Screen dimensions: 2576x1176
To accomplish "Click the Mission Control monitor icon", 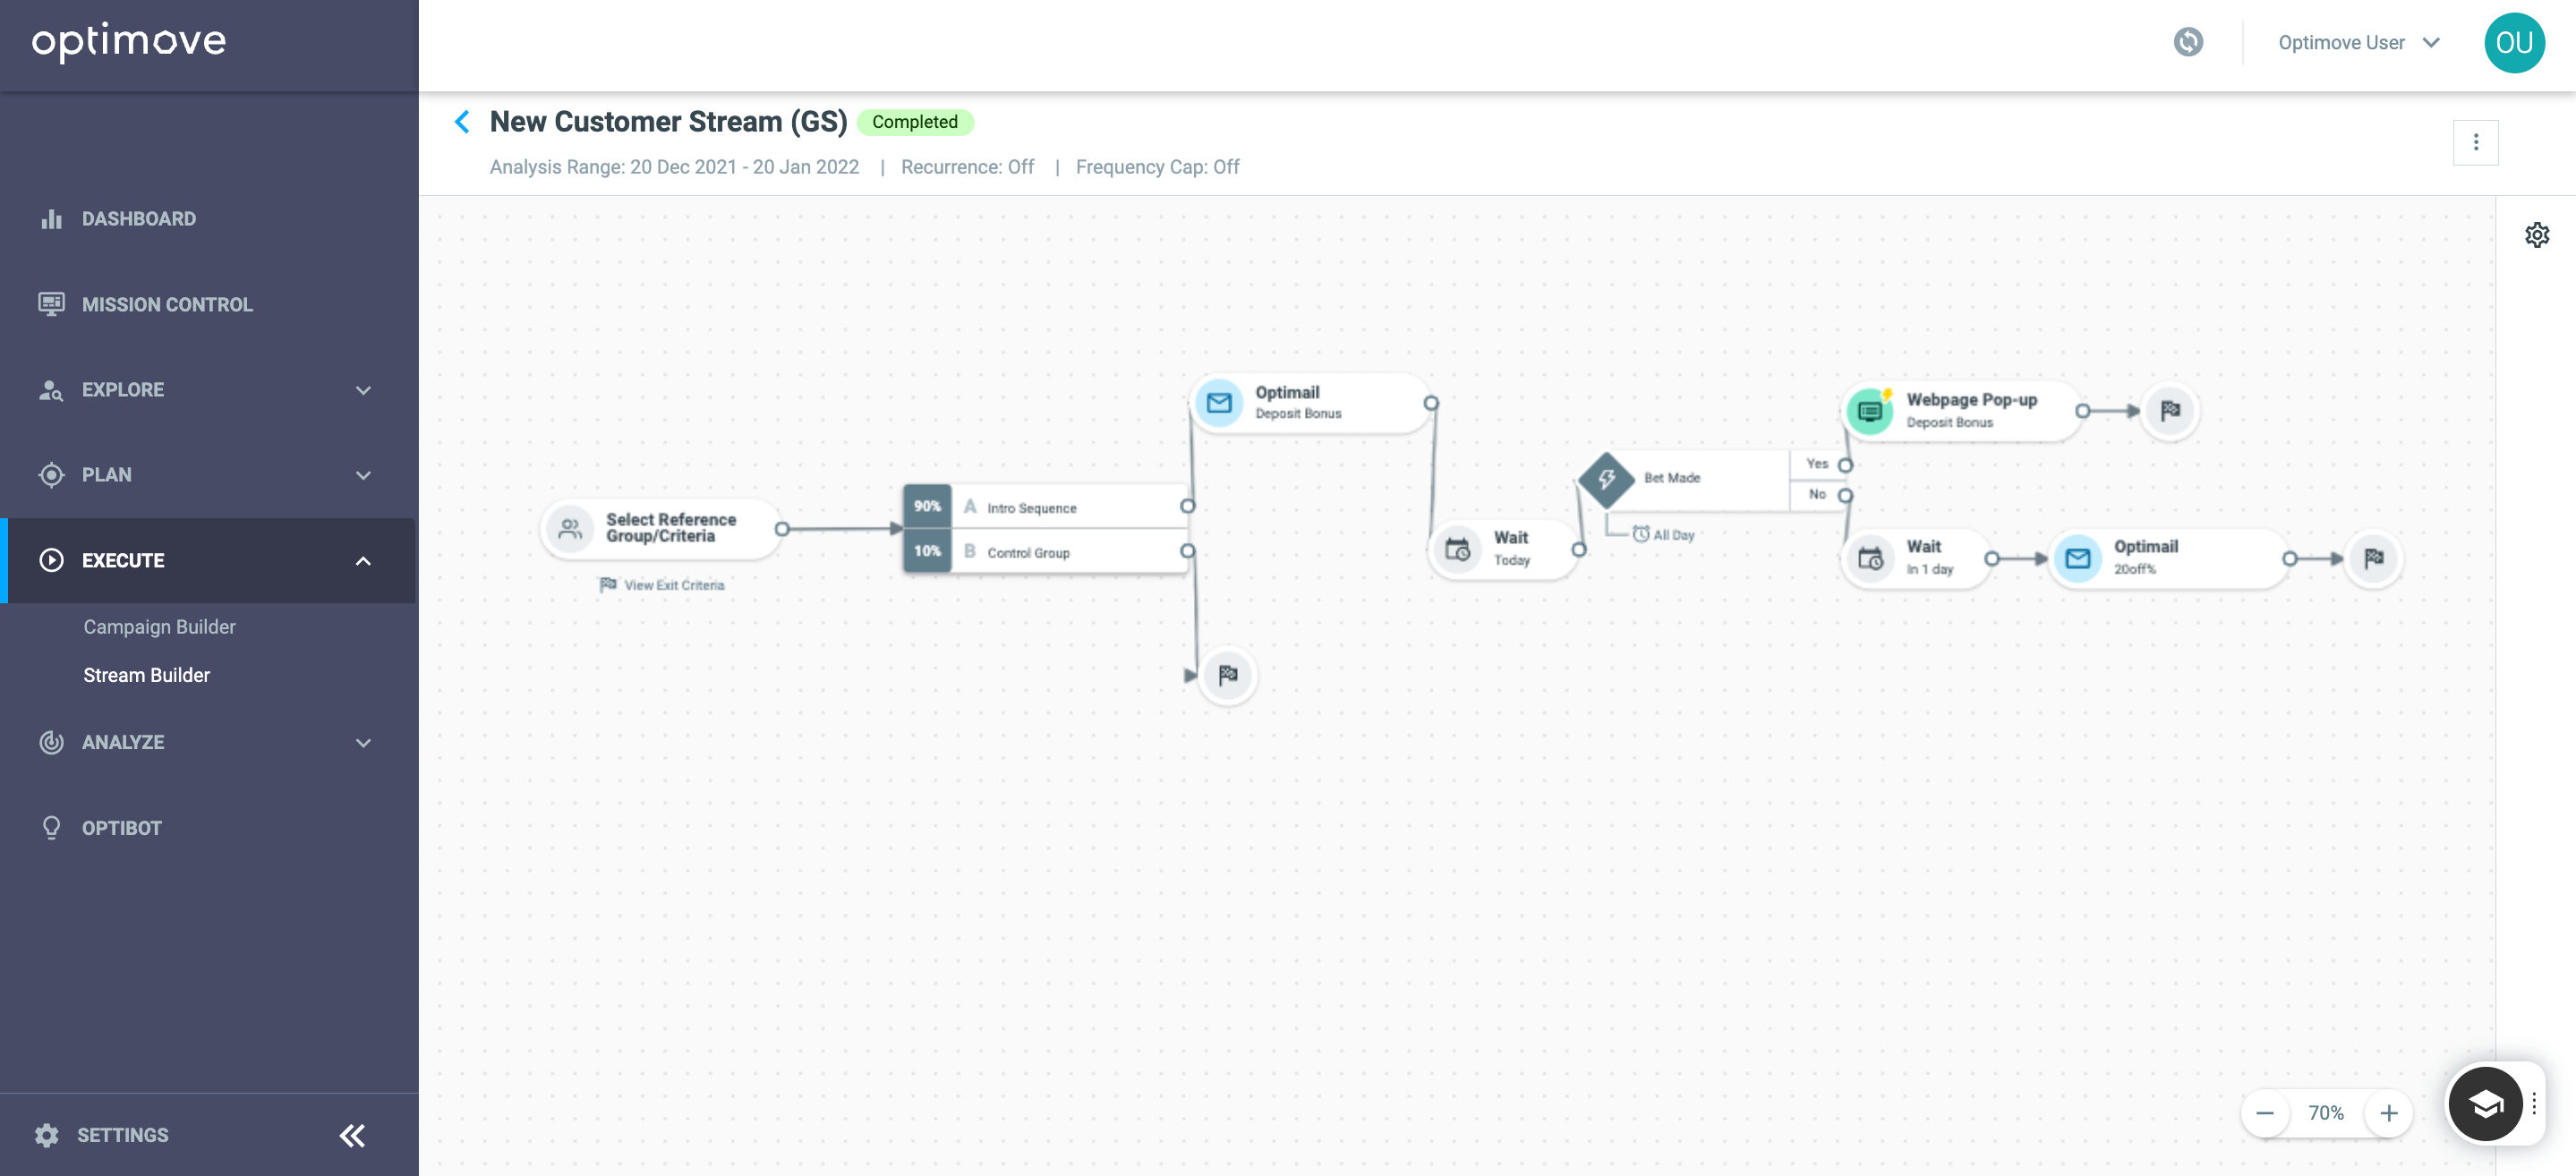I will pyautogui.click(x=51, y=304).
